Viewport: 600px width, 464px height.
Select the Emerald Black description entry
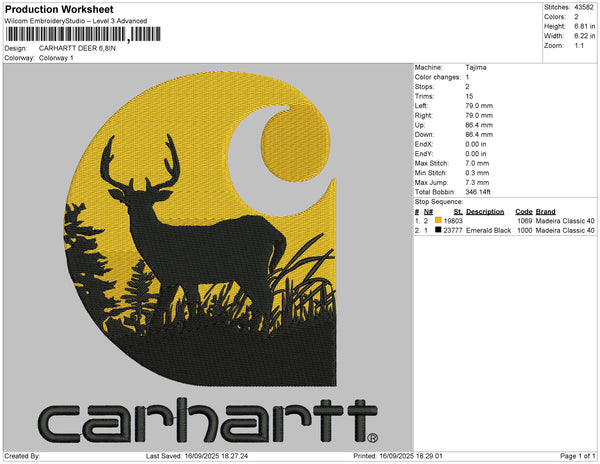487,230
